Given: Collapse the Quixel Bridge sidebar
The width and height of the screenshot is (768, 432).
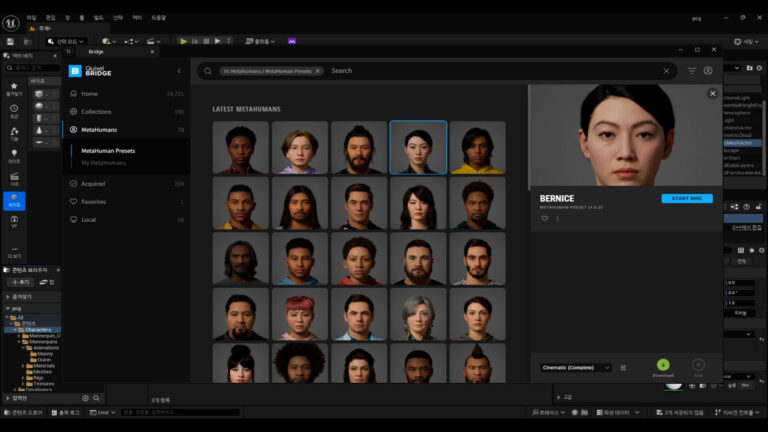Looking at the screenshot, I should tap(179, 71).
